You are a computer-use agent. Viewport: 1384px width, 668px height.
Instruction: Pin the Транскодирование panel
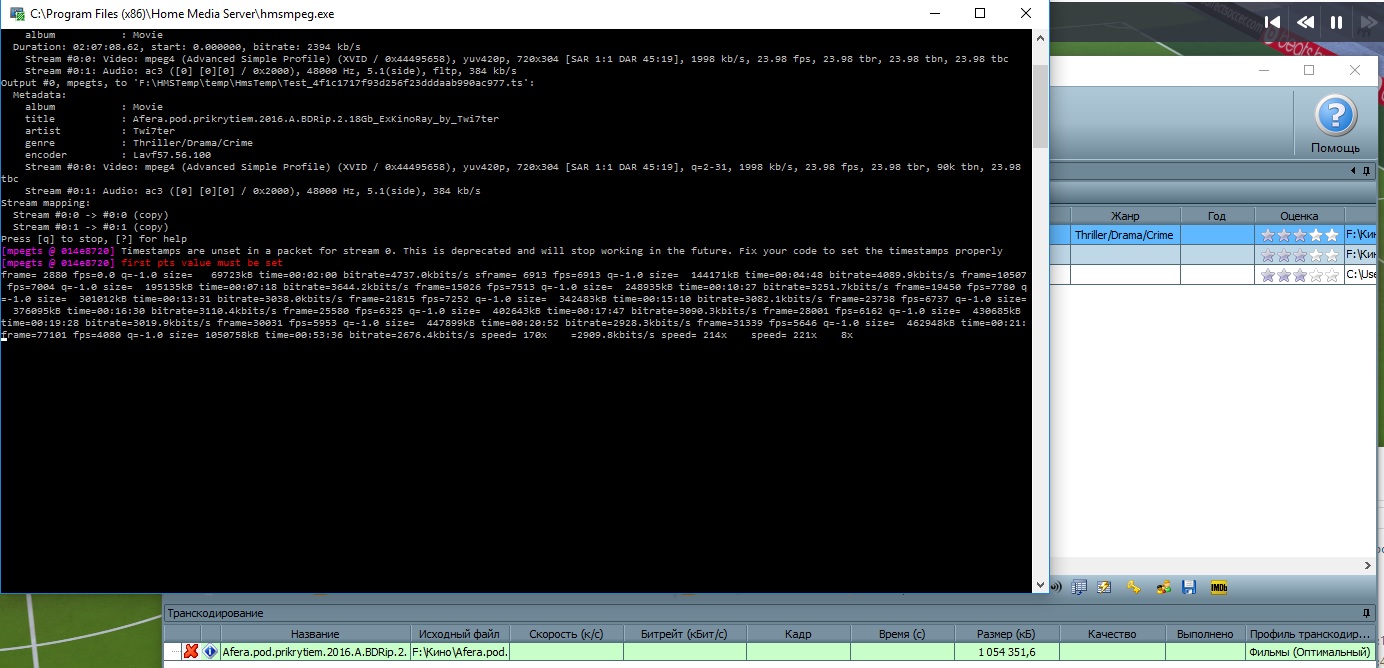(x=1367, y=613)
